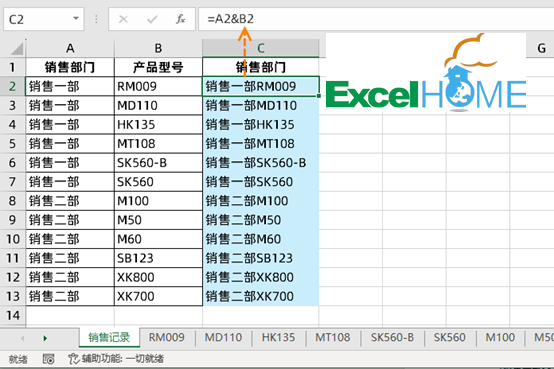Click cell B1 header 产品型号

click(158, 67)
